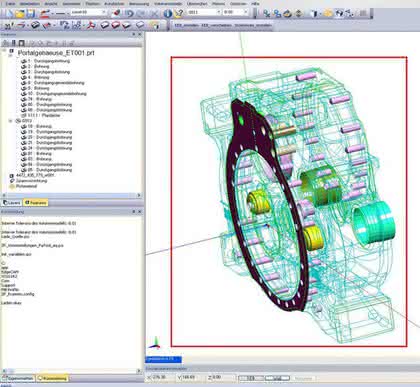Screen dimensions: 420x387
Task: Click the first tab in the toolbar tab strip
Action: click(x=186, y=25)
